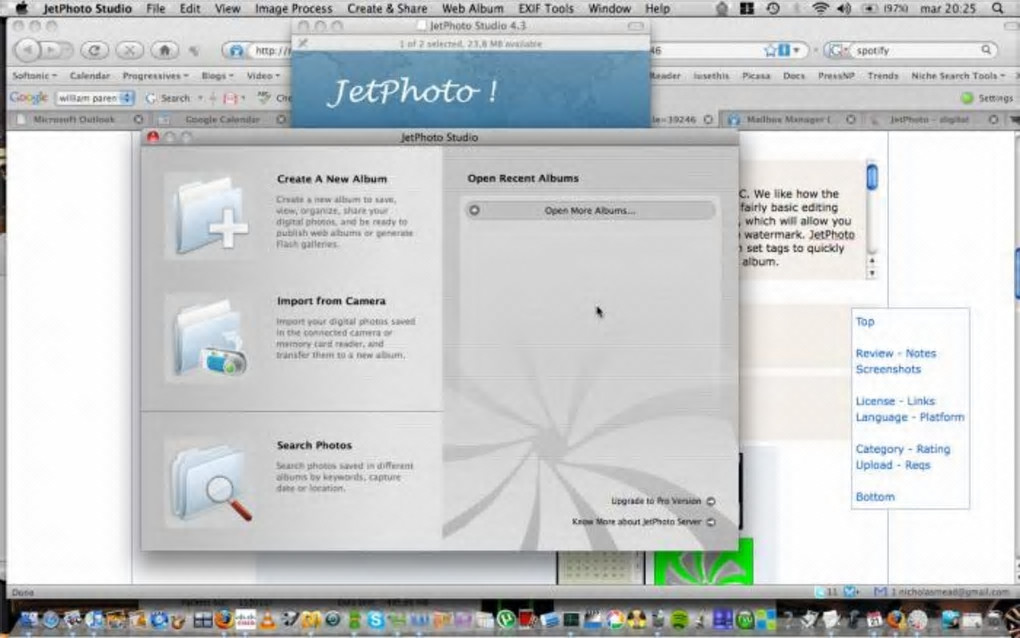Click the Picasa bookmark in the bookmarks bar
Viewport: 1020px width, 638px height.
756,75
